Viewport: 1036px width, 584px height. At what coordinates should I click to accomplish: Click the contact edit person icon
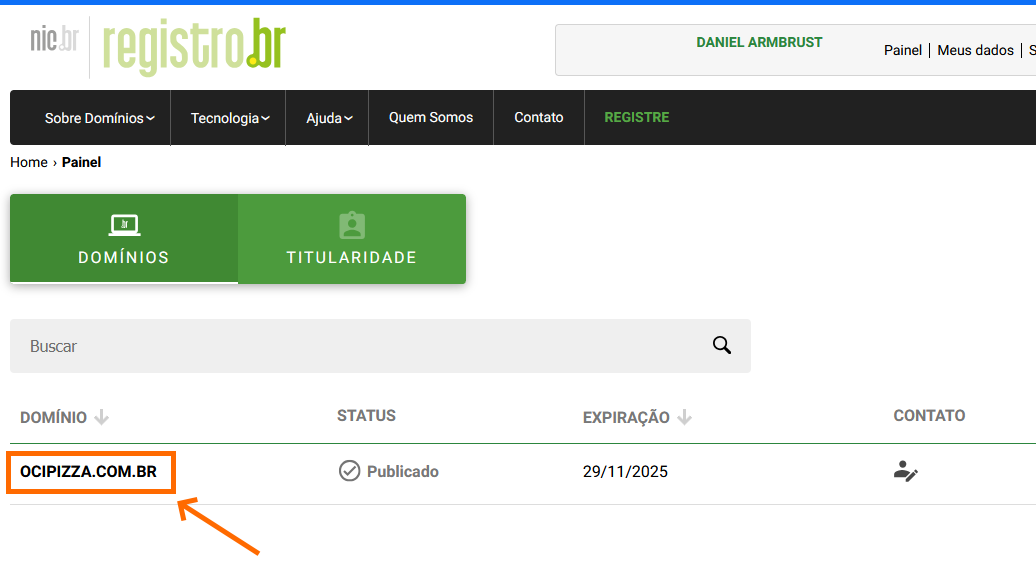tap(905, 471)
